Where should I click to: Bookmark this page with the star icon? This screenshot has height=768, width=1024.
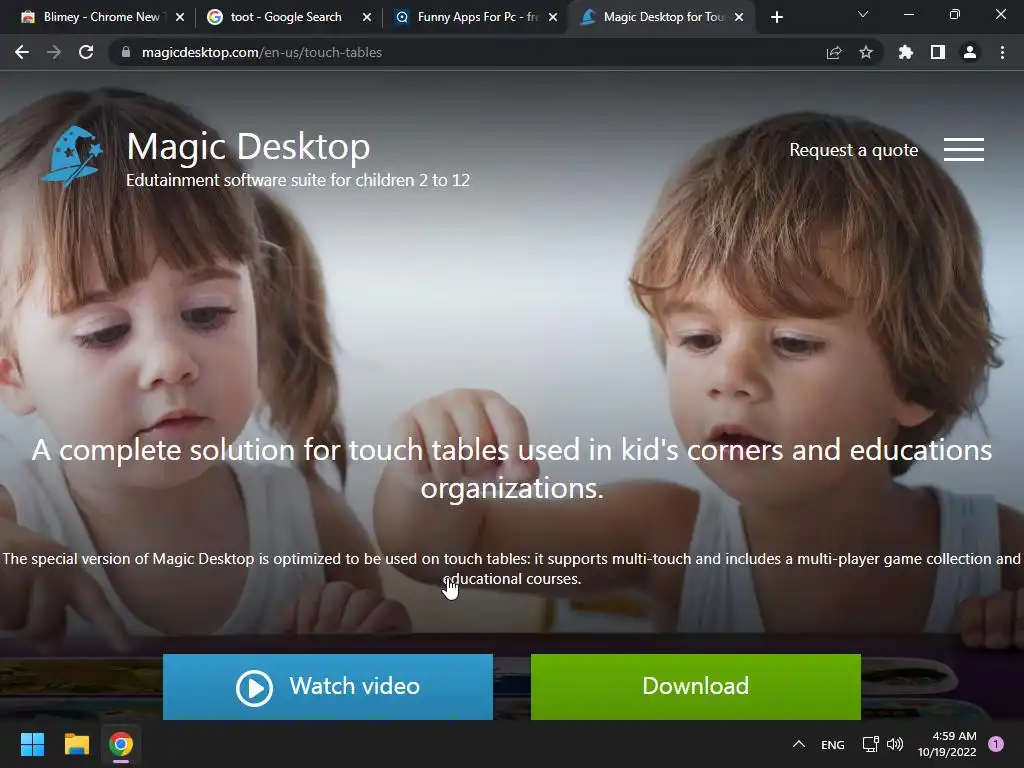coord(866,52)
